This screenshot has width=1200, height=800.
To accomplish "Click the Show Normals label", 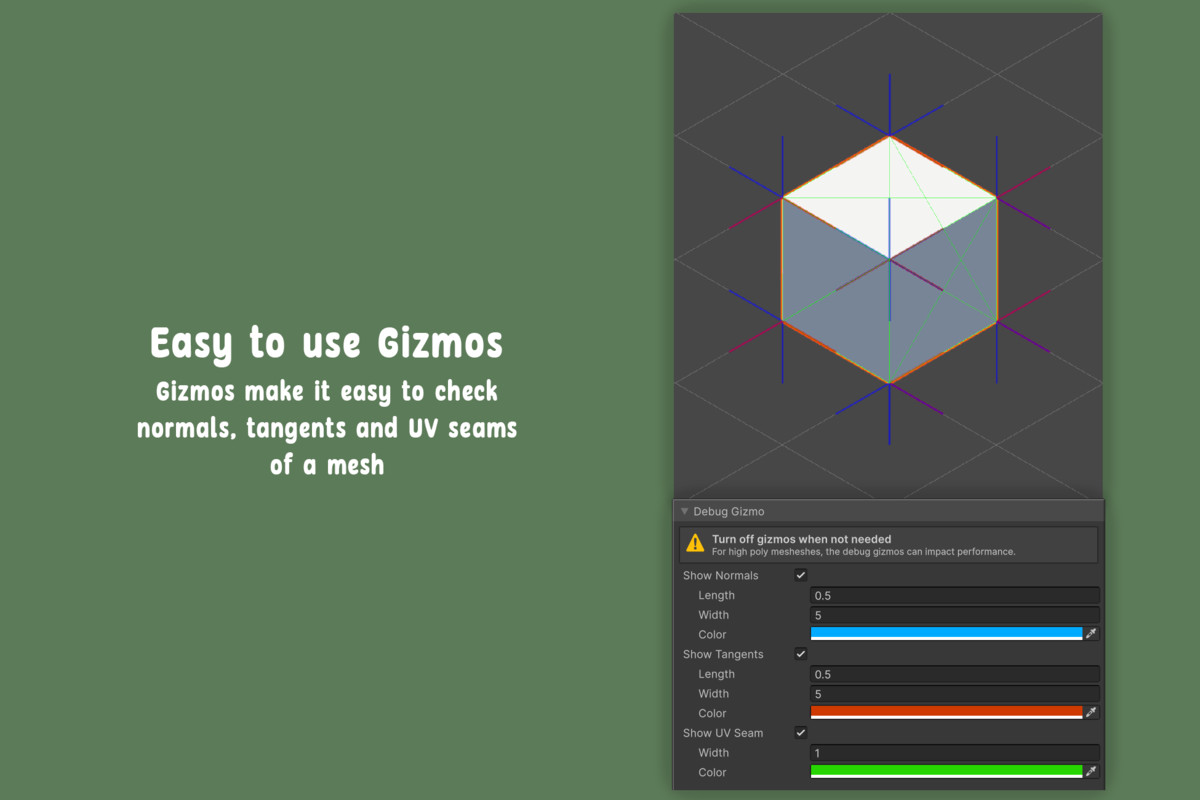I will click(721, 575).
